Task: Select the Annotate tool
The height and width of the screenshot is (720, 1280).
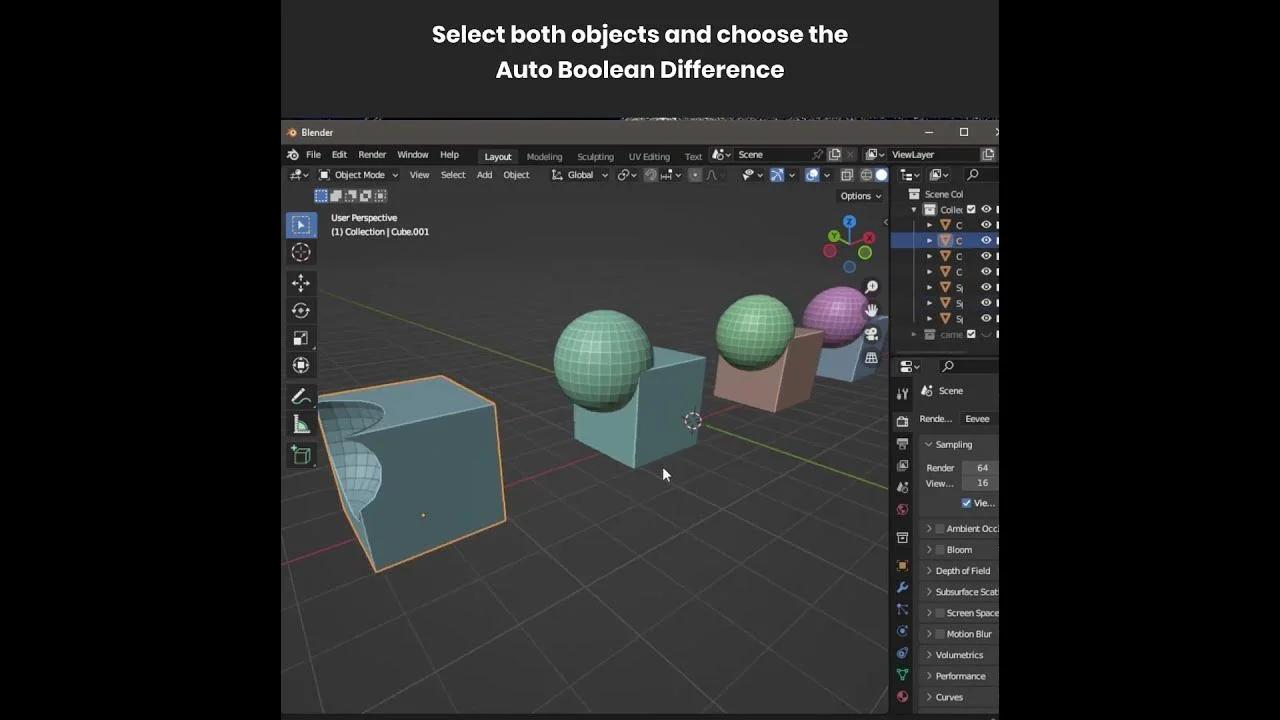Action: click(x=301, y=395)
